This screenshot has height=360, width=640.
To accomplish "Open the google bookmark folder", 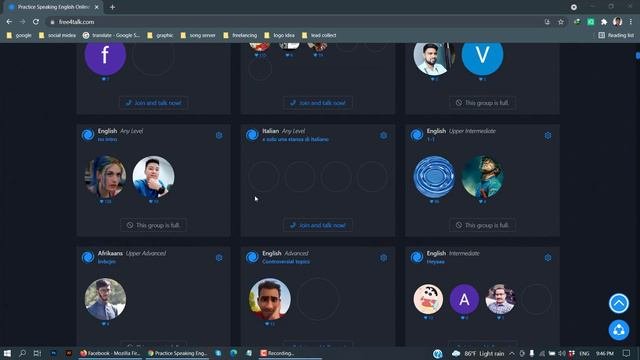I will point(19,36).
